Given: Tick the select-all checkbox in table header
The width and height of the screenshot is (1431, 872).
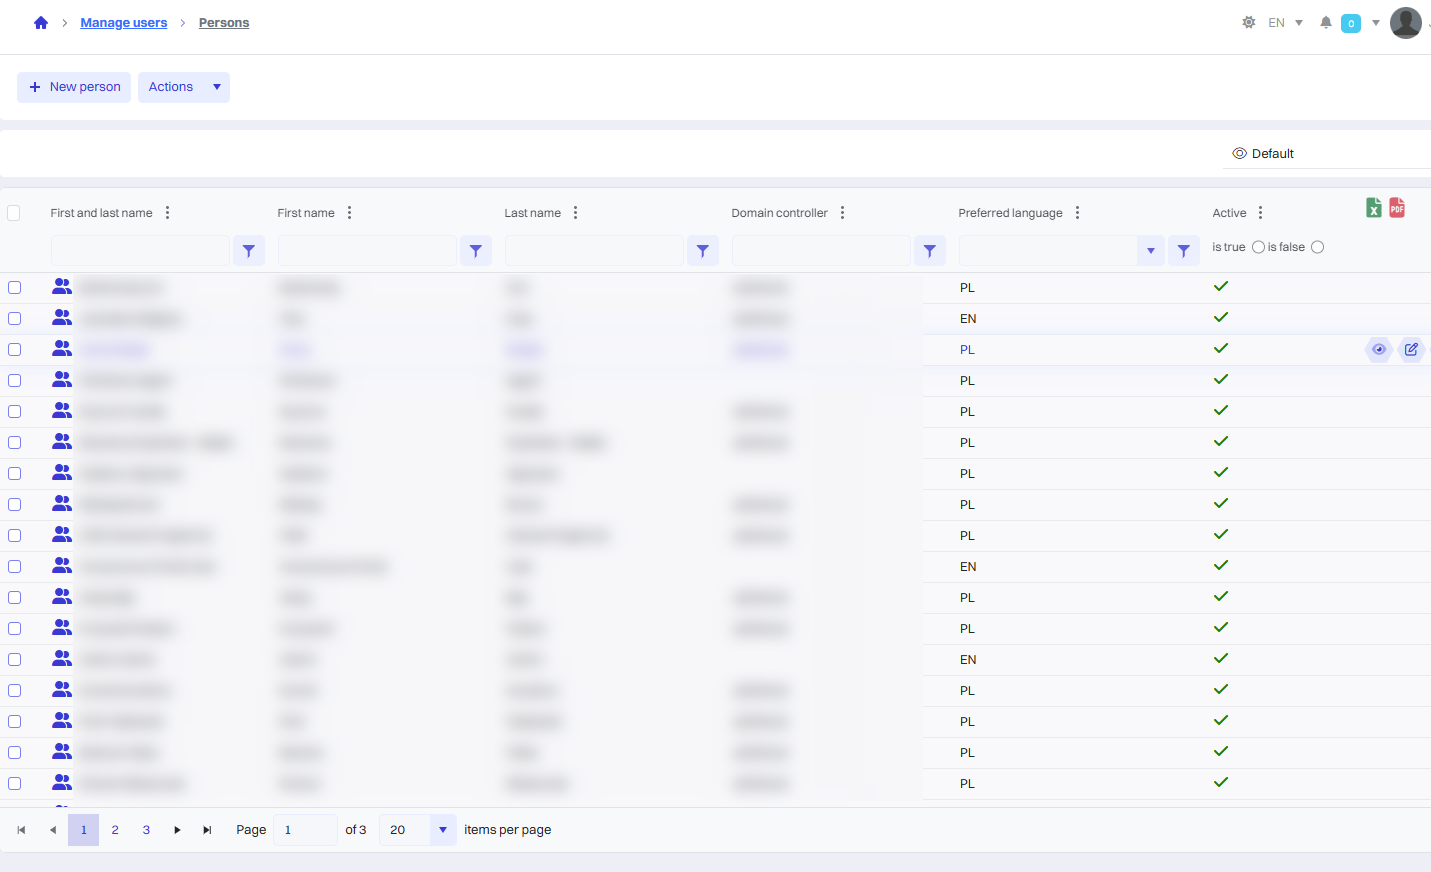Looking at the screenshot, I should 14,213.
